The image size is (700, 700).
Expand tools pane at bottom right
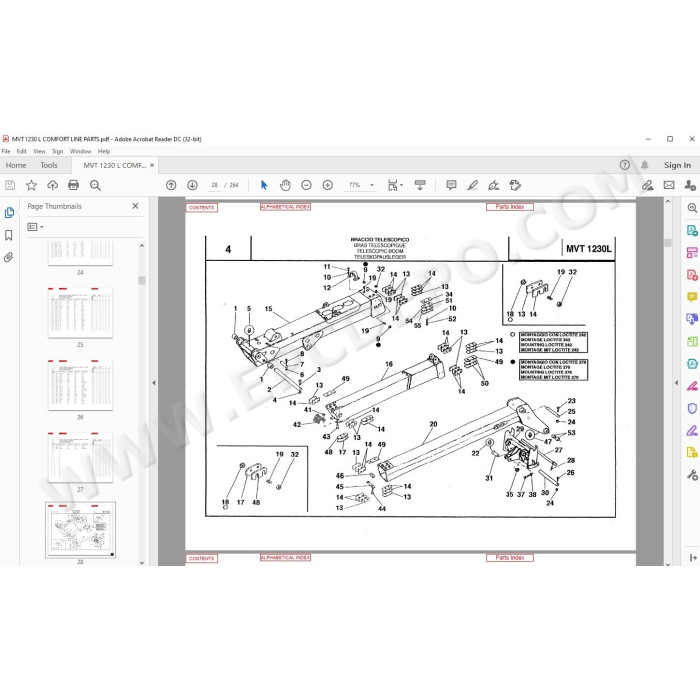coord(692,558)
